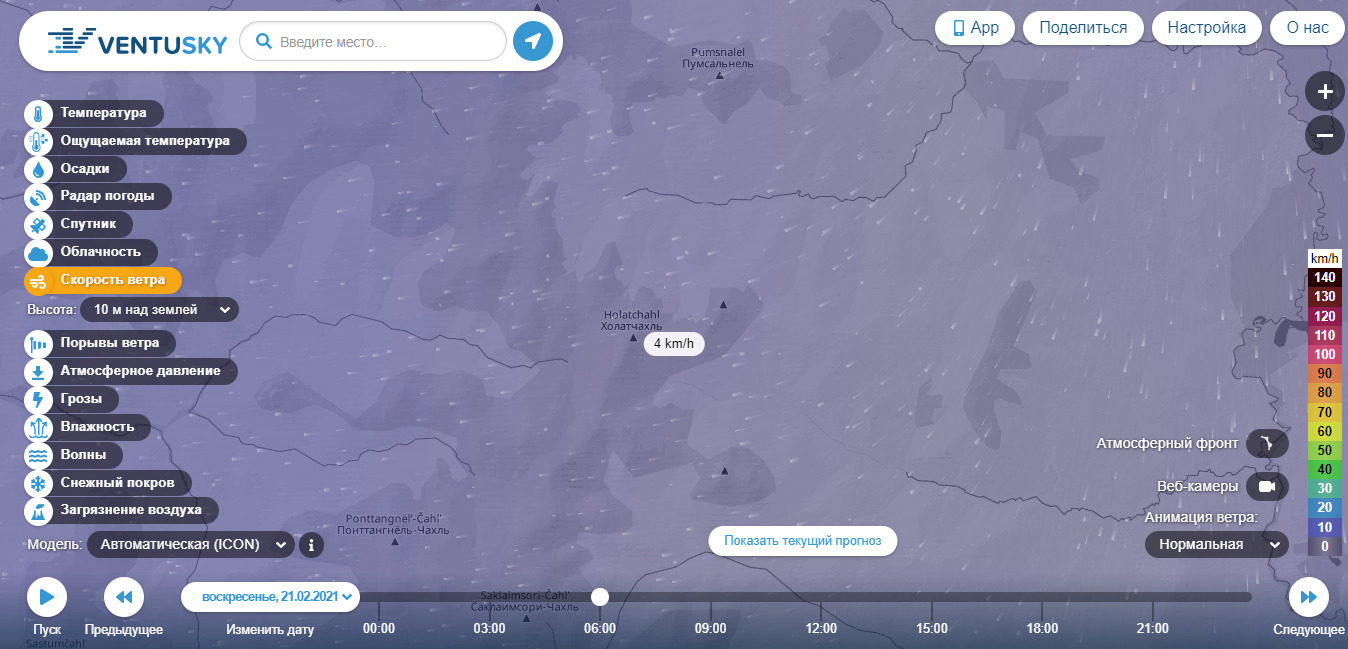Open the Радар погоды radar layer icon
Viewport: 1348px width, 649px height.
tap(38, 197)
